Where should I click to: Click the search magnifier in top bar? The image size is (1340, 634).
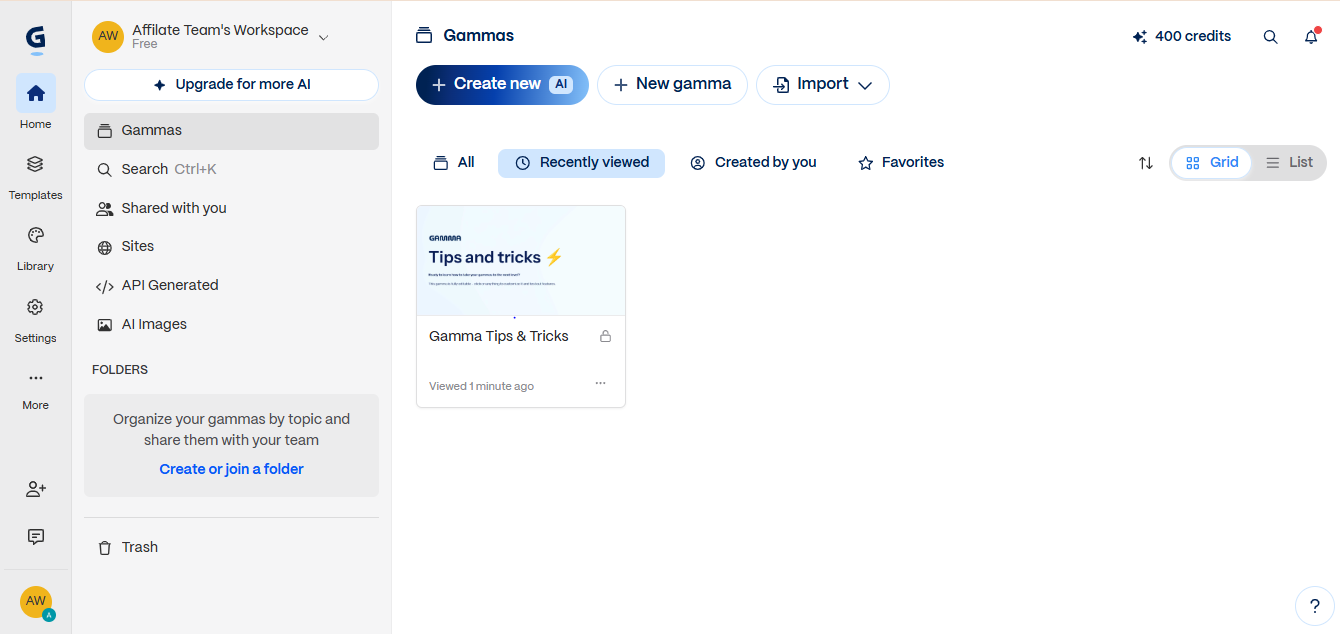[x=1270, y=37]
